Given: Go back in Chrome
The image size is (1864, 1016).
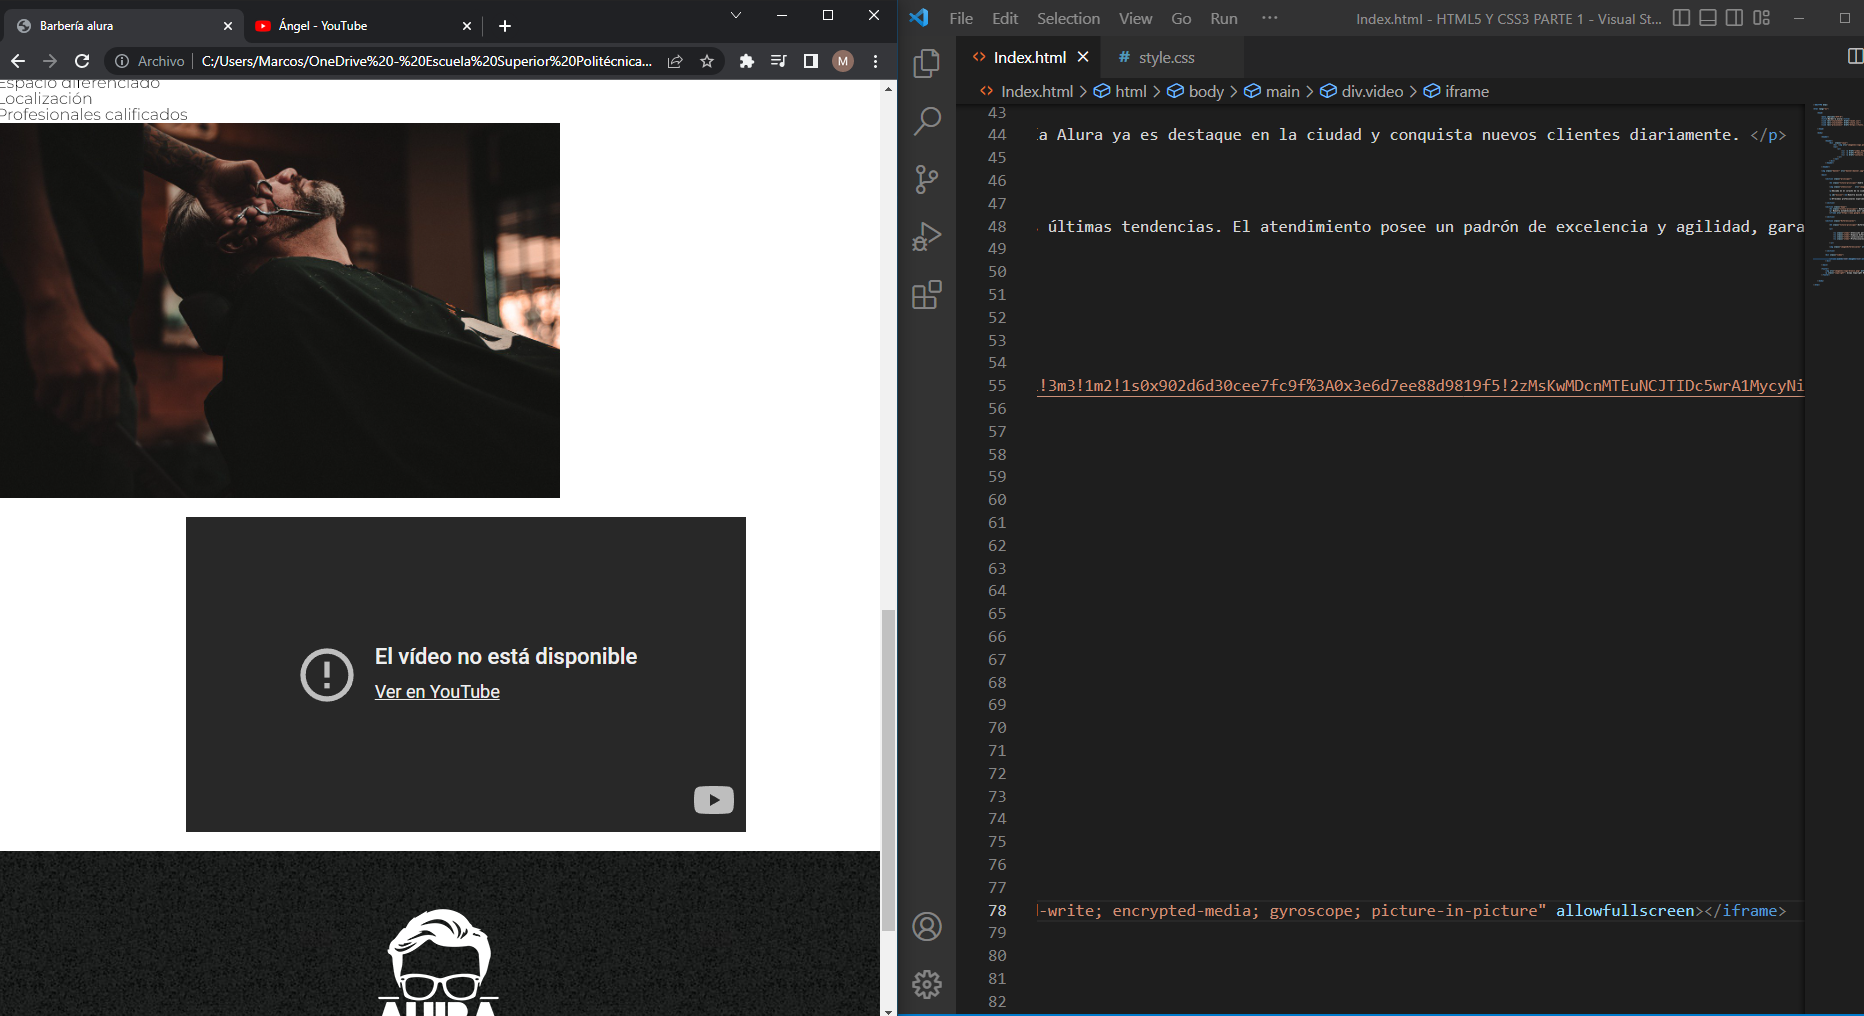Looking at the screenshot, I should coord(18,61).
